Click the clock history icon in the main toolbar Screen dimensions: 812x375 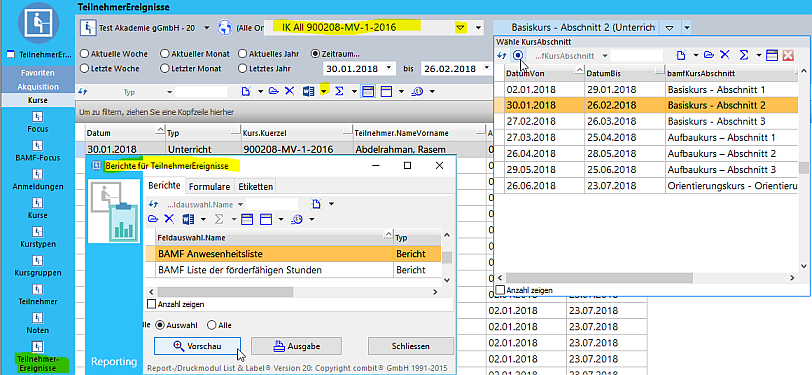pos(417,92)
